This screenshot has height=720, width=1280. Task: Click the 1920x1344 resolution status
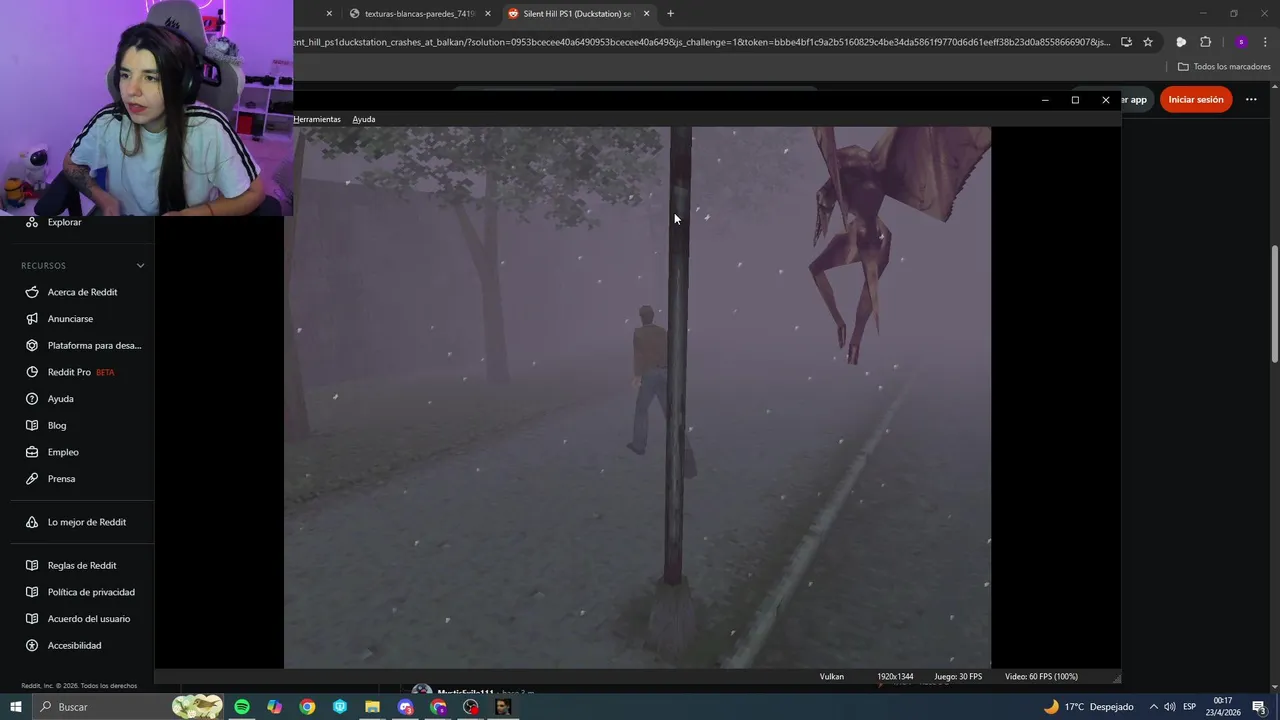pyautogui.click(x=895, y=677)
